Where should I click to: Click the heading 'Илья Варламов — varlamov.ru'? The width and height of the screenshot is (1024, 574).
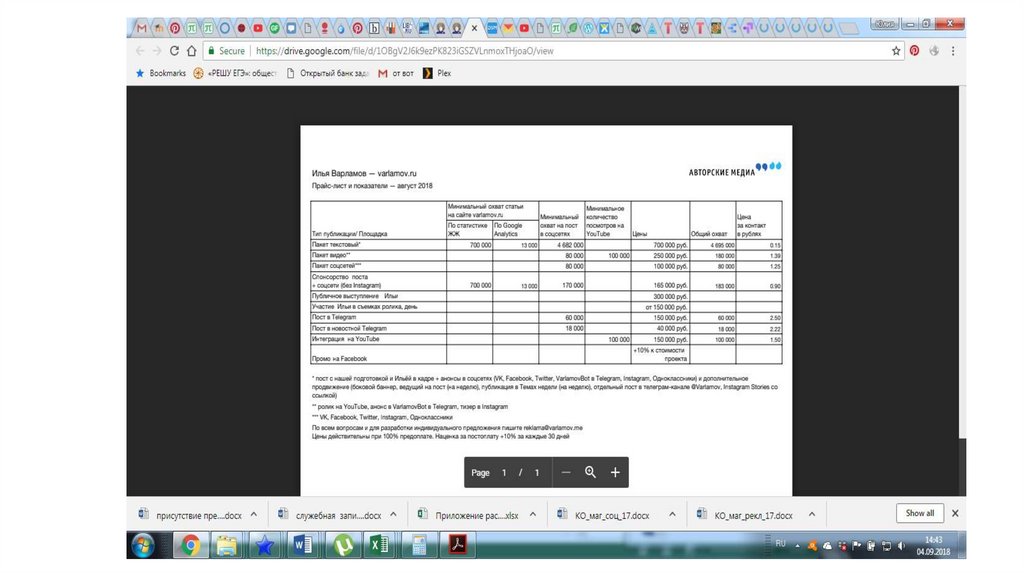click(364, 174)
